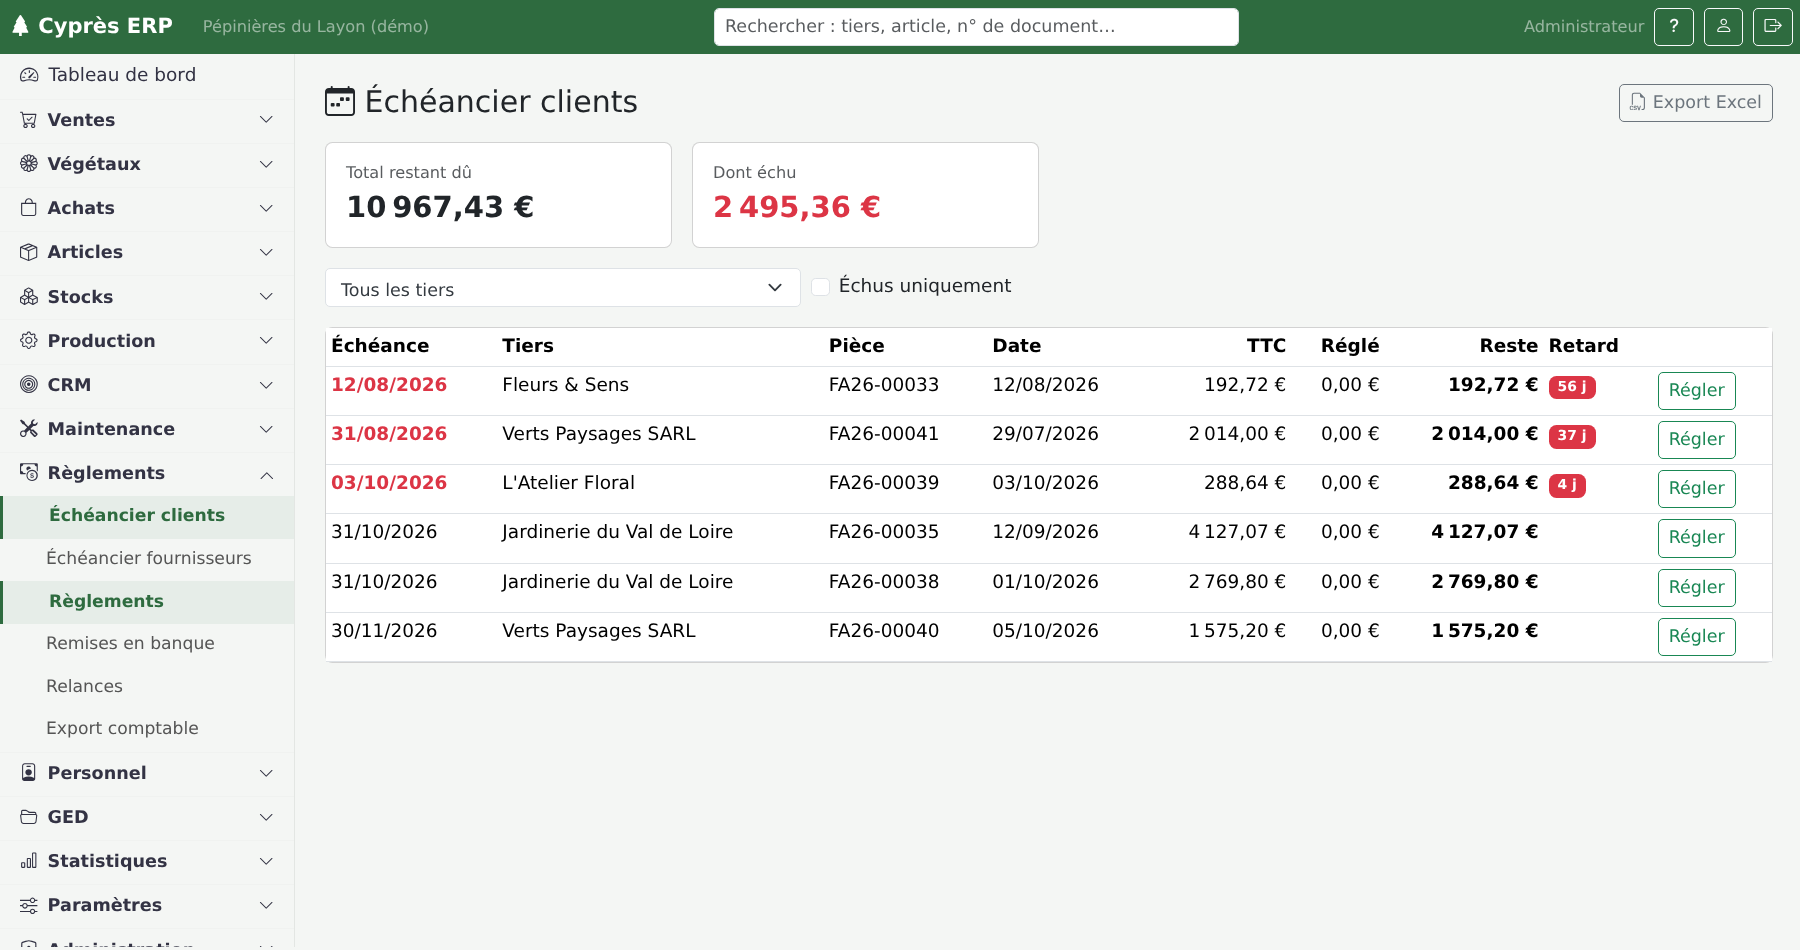Viewport: 1800px width, 950px height.
Task: Expand the CRM menu chevron
Action: (266, 385)
